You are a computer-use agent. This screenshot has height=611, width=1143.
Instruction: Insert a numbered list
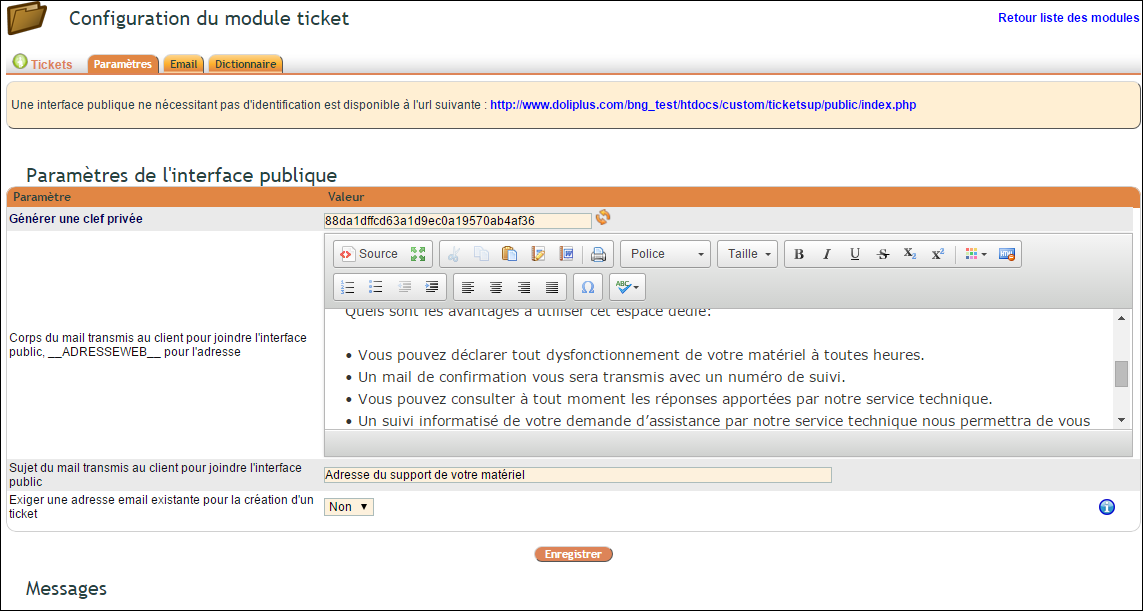coord(348,287)
